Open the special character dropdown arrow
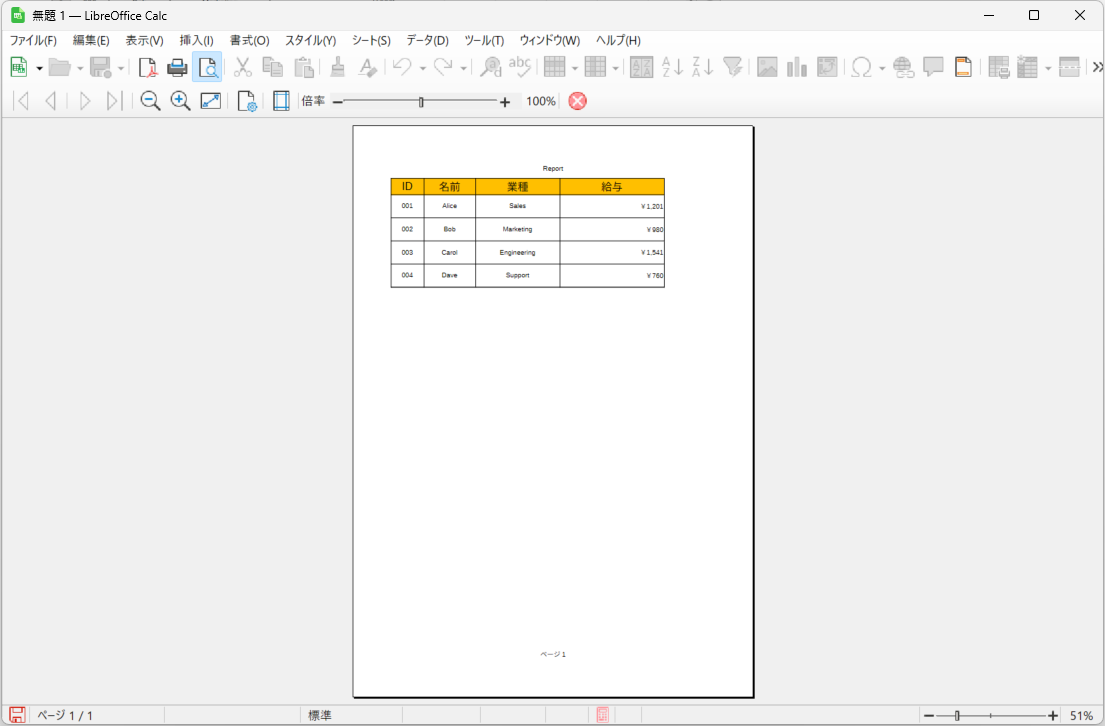Viewport: 1105px width, 726px height. coord(882,69)
